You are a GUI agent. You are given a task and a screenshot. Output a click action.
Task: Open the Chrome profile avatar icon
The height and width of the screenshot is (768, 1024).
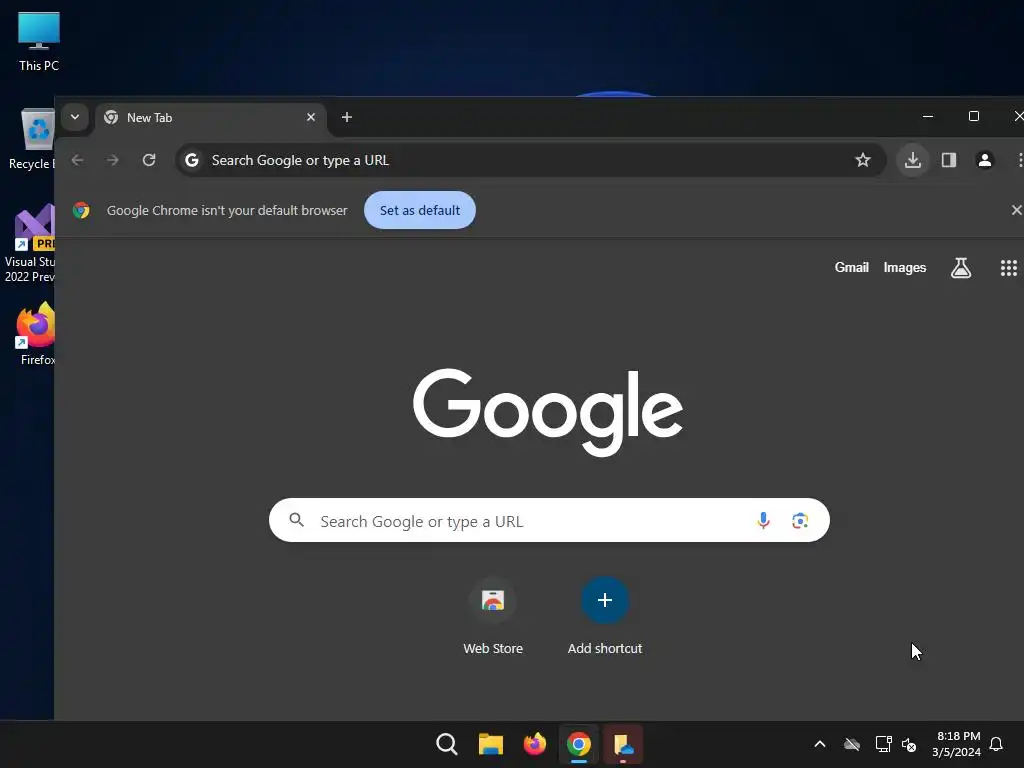[985, 160]
